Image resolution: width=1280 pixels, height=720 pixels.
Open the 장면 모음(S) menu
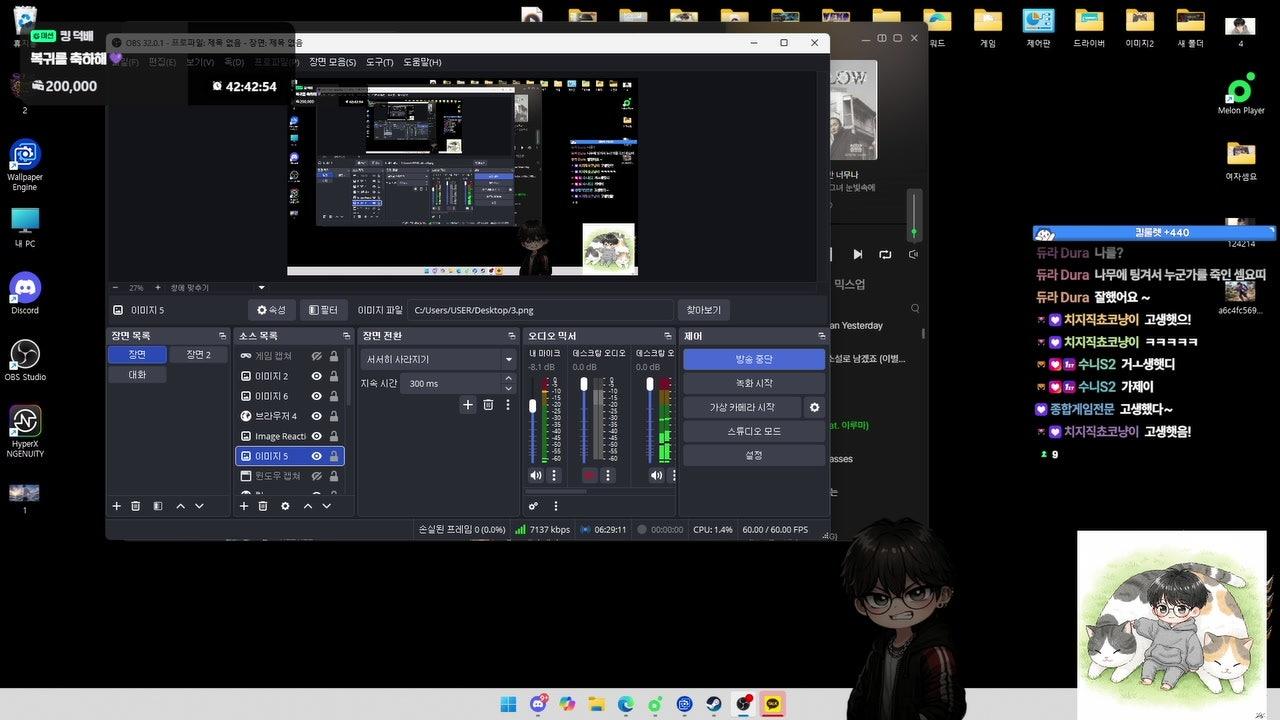(x=332, y=62)
